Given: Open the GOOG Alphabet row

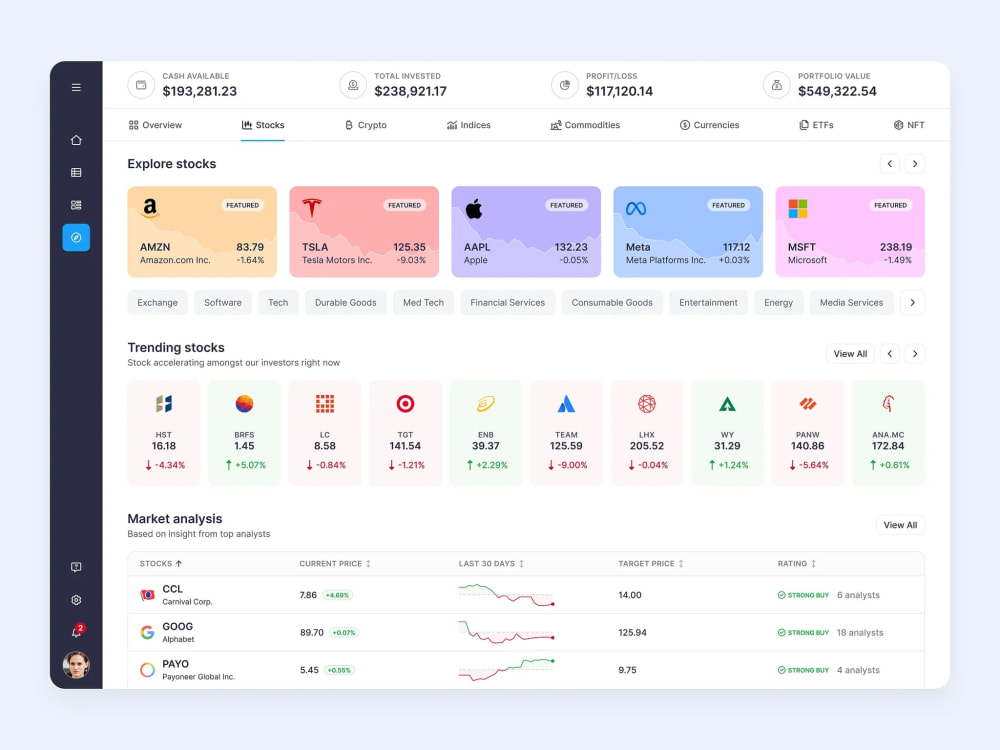Looking at the screenshot, I should pos(526,633).
